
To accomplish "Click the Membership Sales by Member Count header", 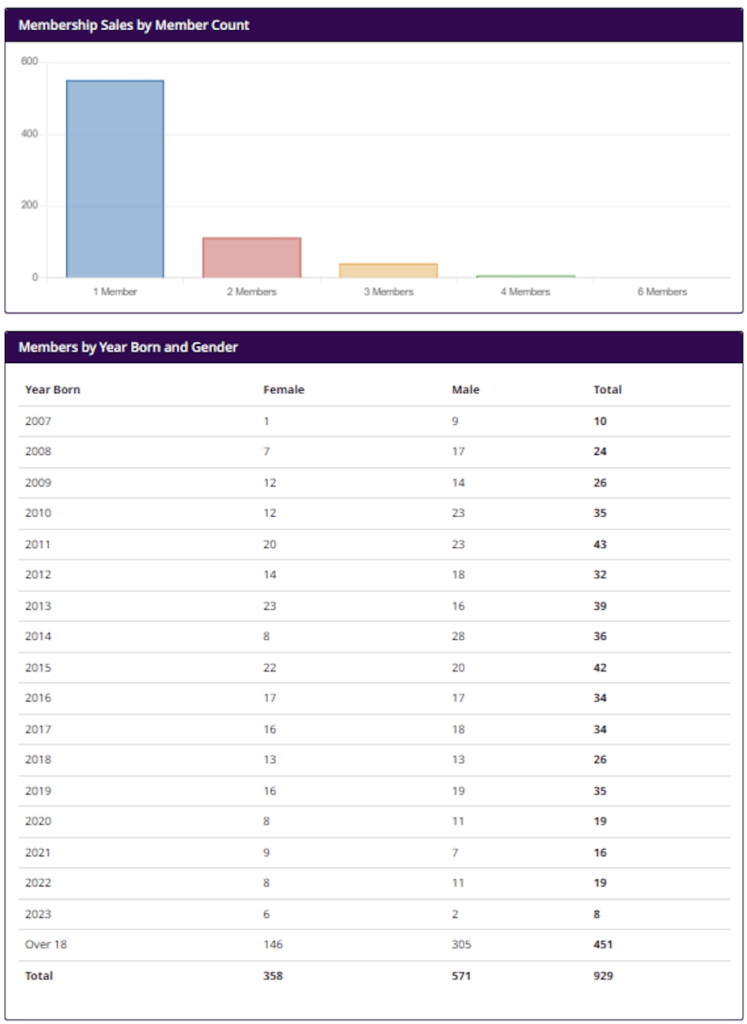I will pyautogui.click(x=134, y=25).
